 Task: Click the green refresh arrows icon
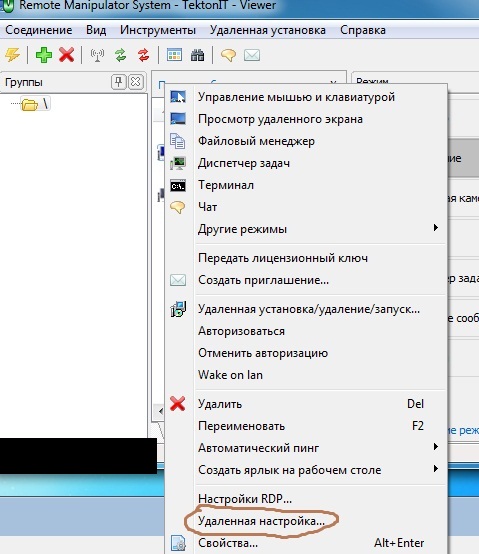[x=120, y=55]
